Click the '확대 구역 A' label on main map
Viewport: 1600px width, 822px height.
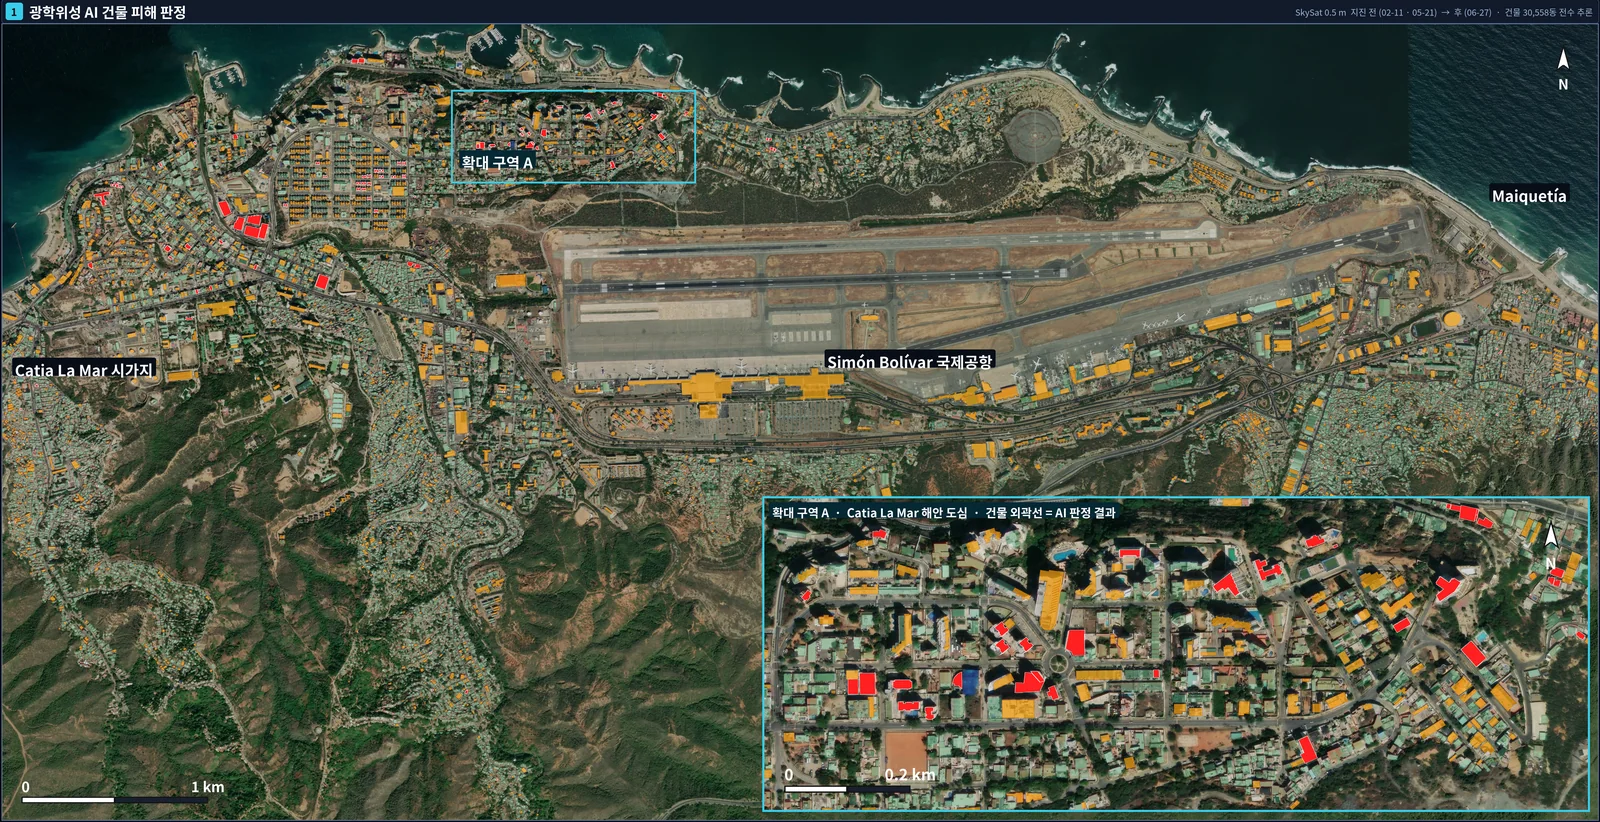pyautogui.click(x=497, y=162)
